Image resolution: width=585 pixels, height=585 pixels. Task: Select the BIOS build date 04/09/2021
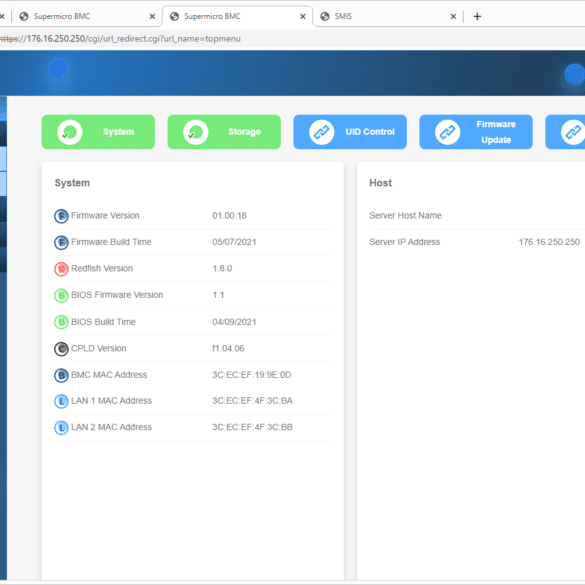point(234,322)
